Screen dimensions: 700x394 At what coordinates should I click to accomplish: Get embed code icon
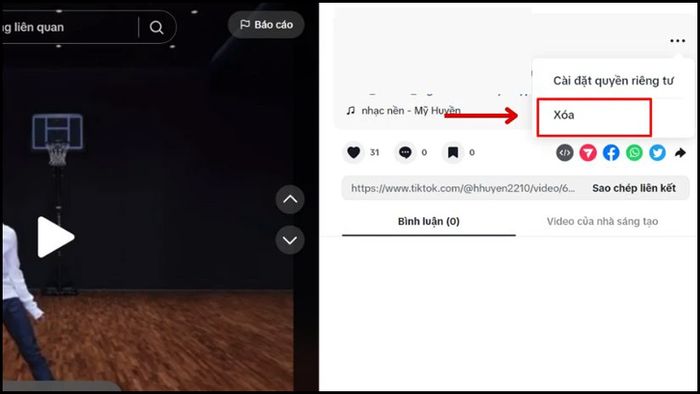coord(565,153)
